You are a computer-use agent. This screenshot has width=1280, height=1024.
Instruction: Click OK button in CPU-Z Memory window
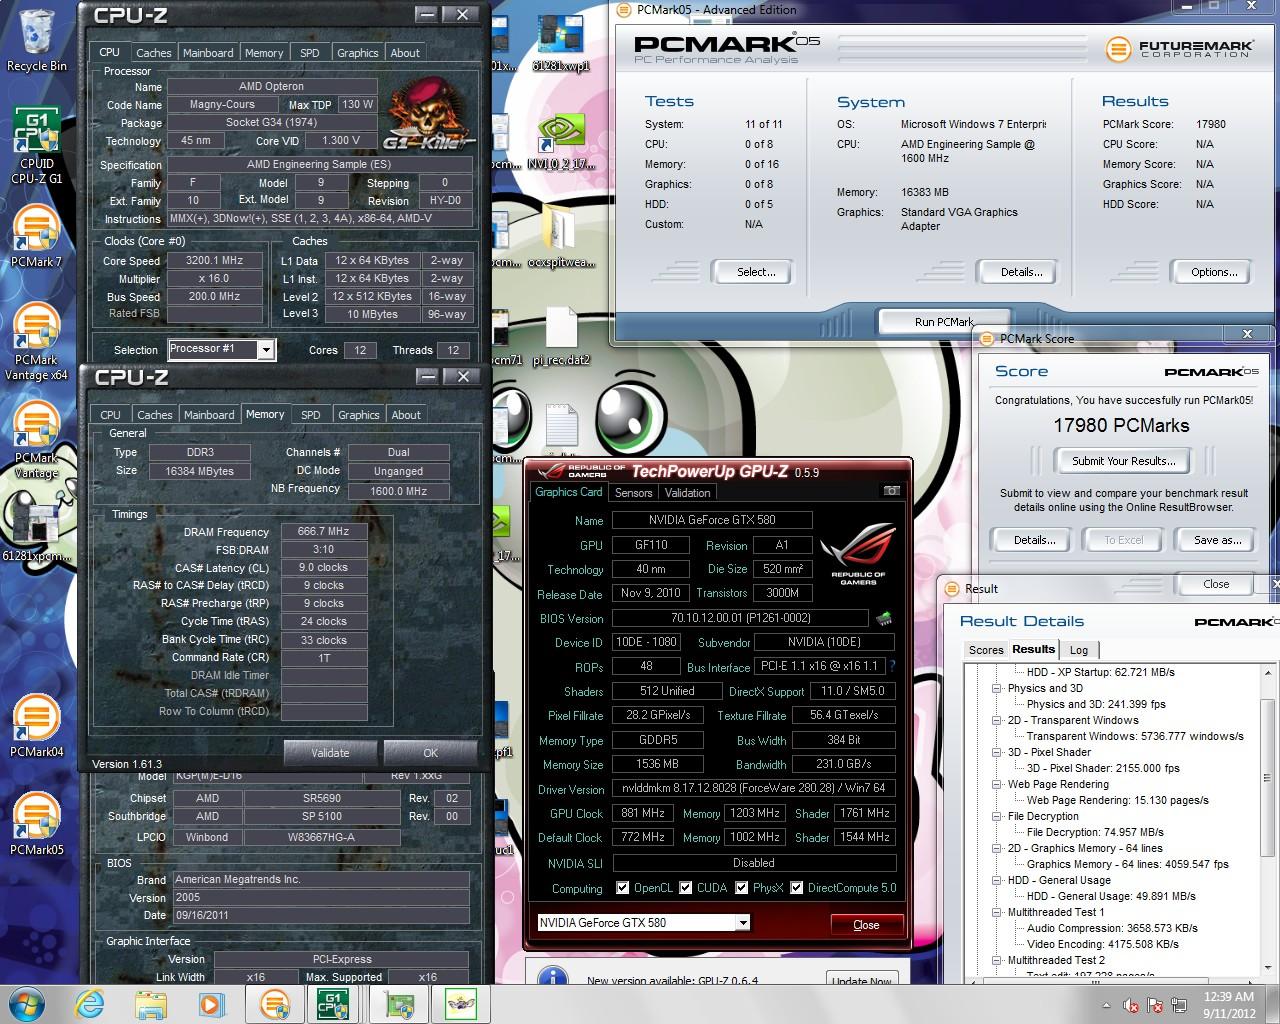pos(430,753)
